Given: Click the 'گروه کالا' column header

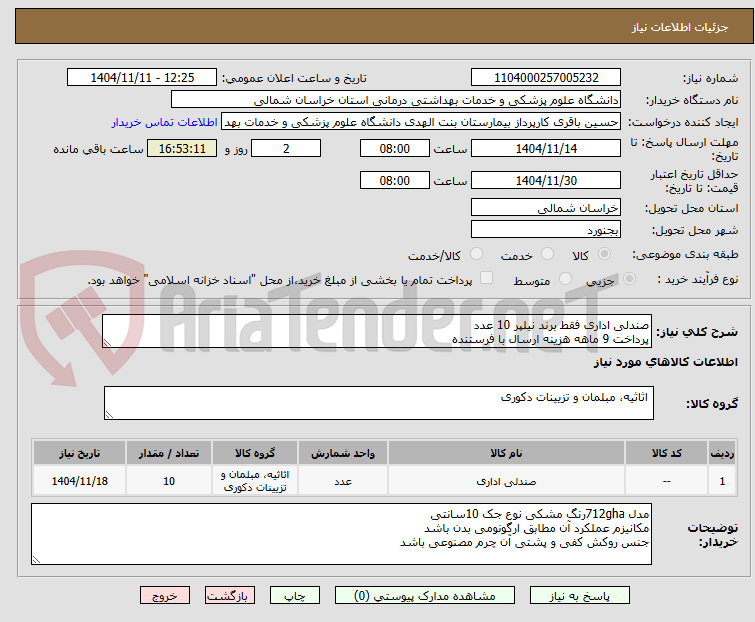Looking at the screenshot, I should point(255,453).
